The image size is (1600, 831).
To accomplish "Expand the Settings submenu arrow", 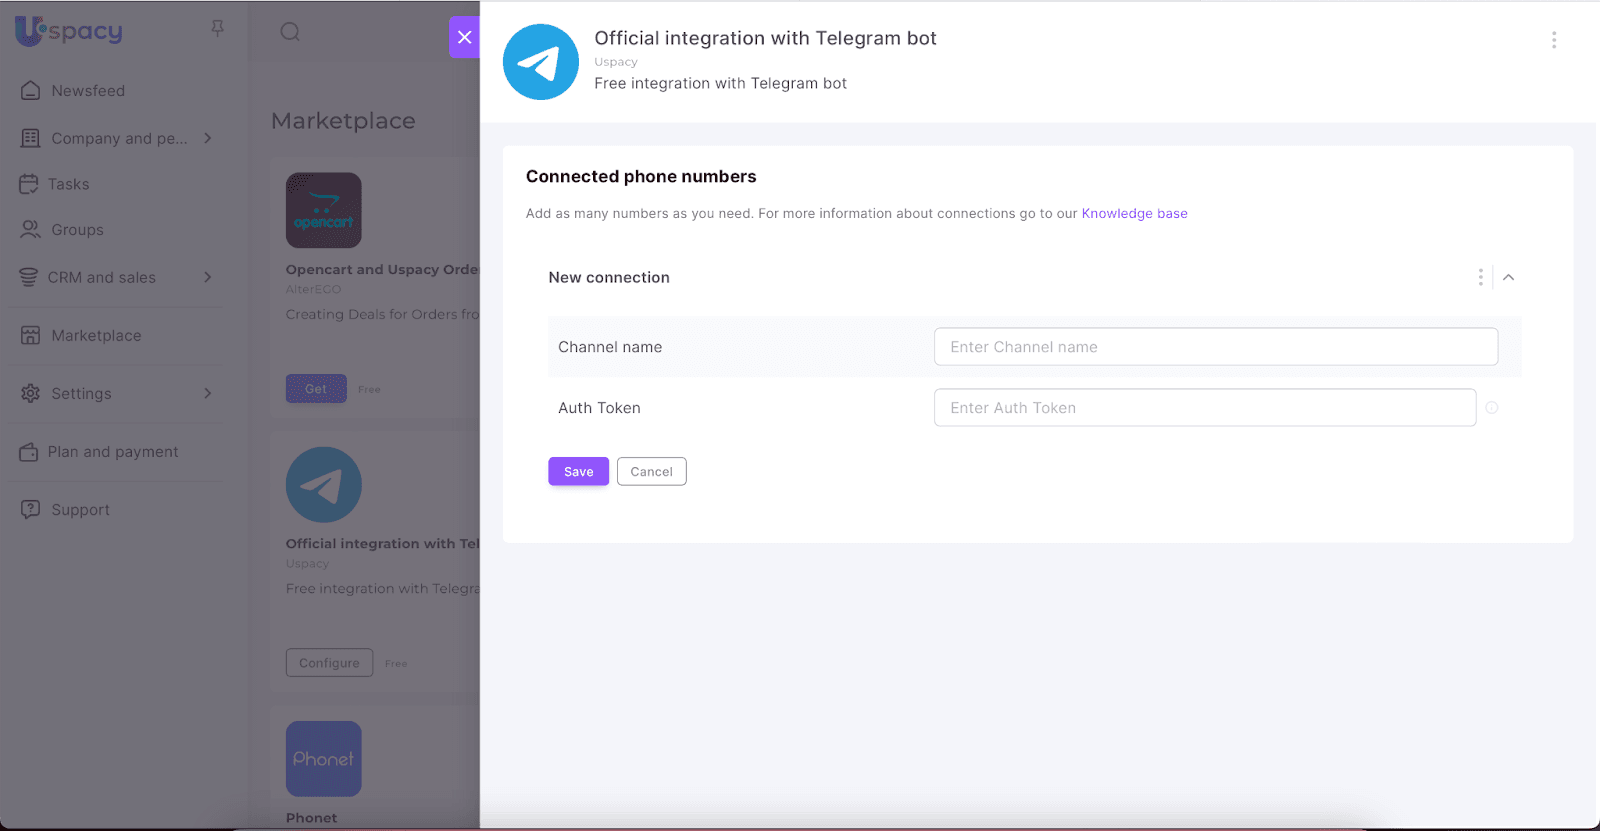I will pos(208,393).
